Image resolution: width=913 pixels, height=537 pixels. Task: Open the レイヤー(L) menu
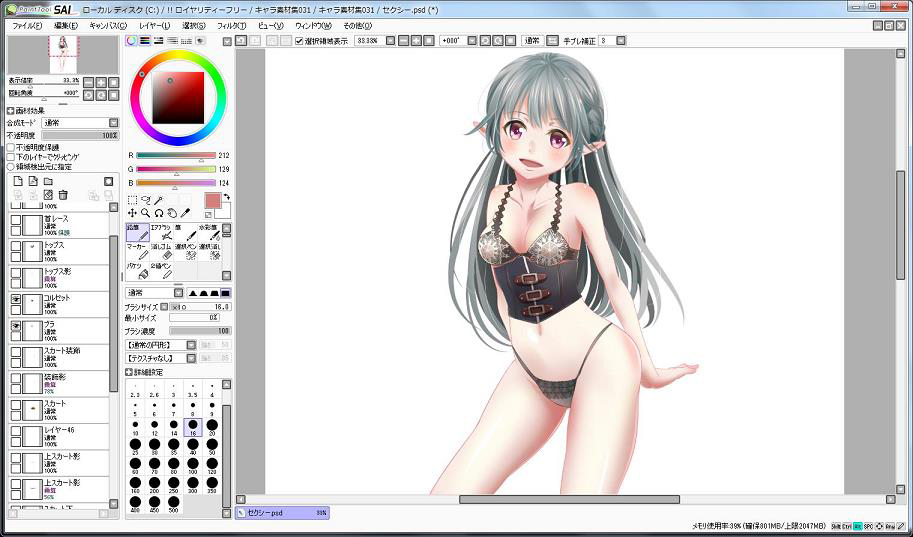[x=154, y=25]
